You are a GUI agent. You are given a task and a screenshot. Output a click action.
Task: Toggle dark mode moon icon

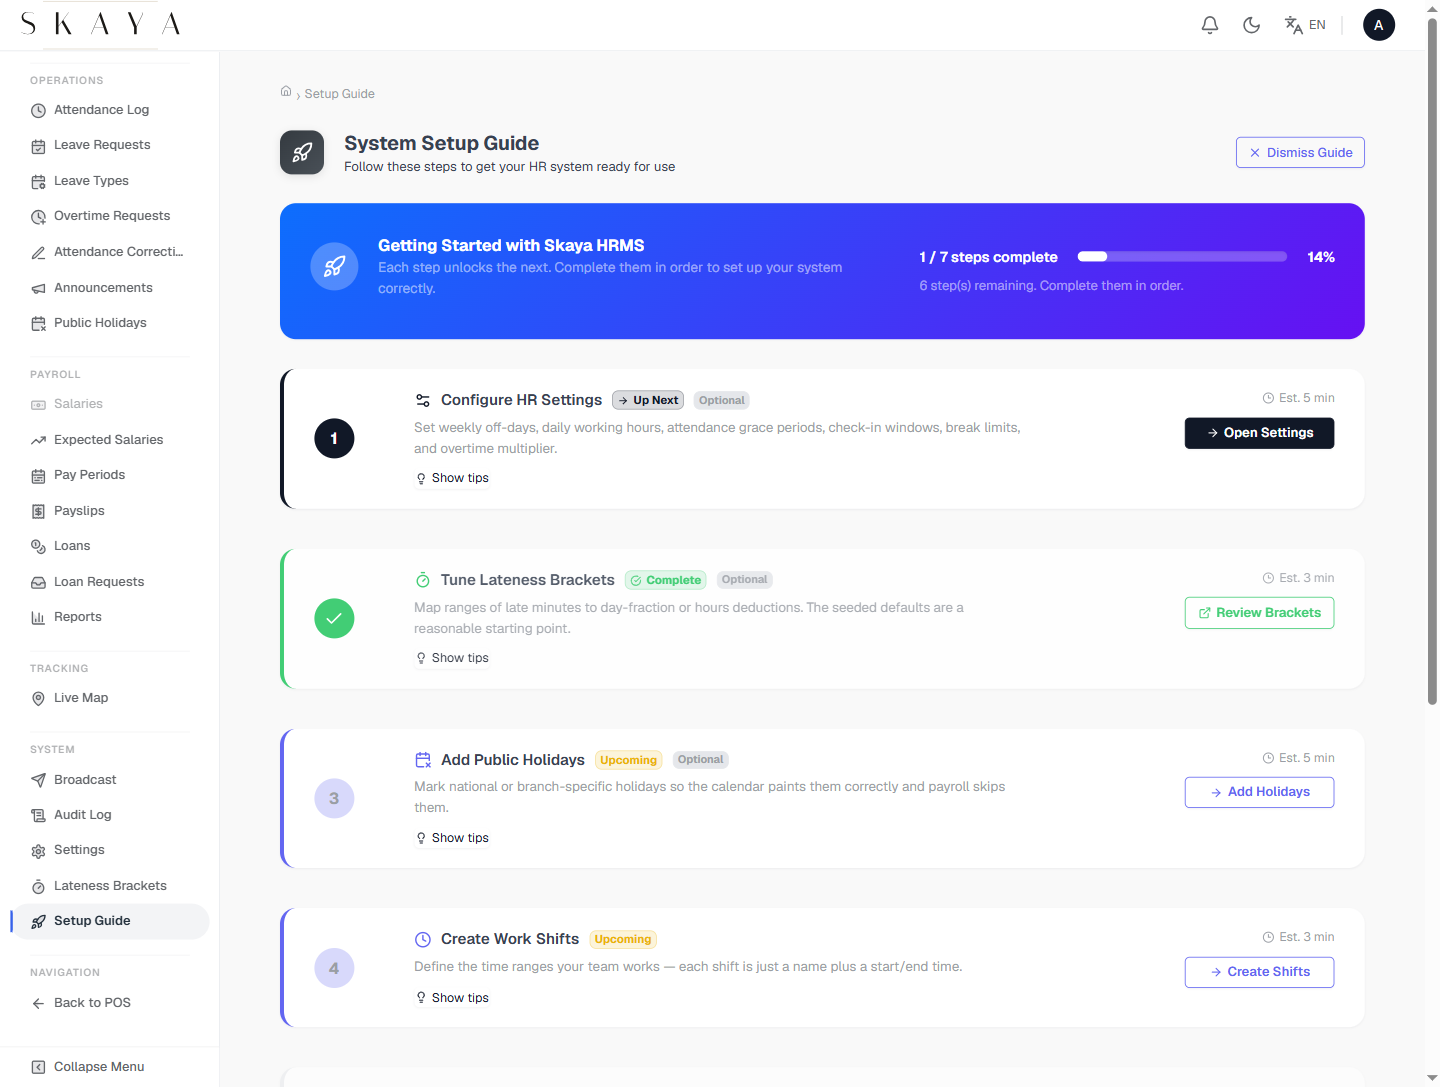click(x=1251, y=25)
